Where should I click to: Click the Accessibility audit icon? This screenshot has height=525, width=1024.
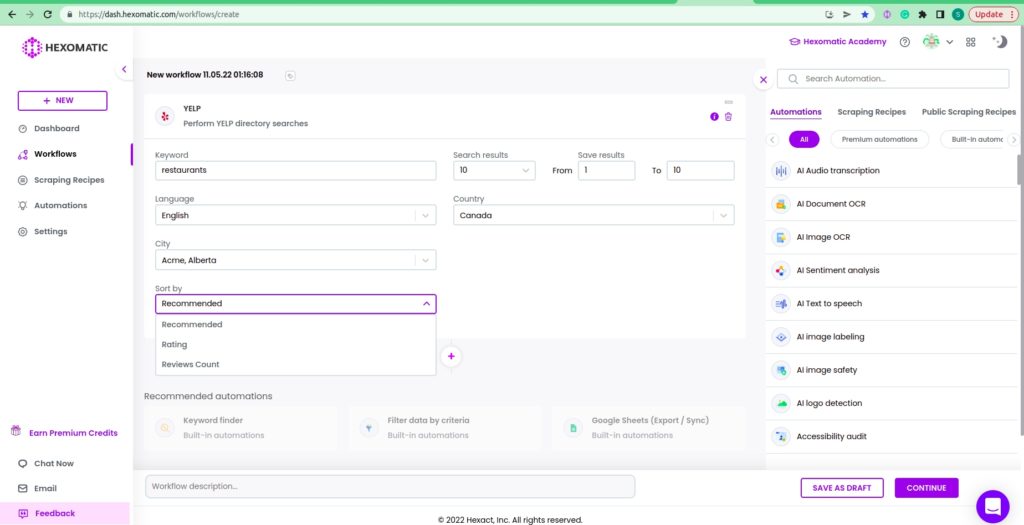pos(780,436)
